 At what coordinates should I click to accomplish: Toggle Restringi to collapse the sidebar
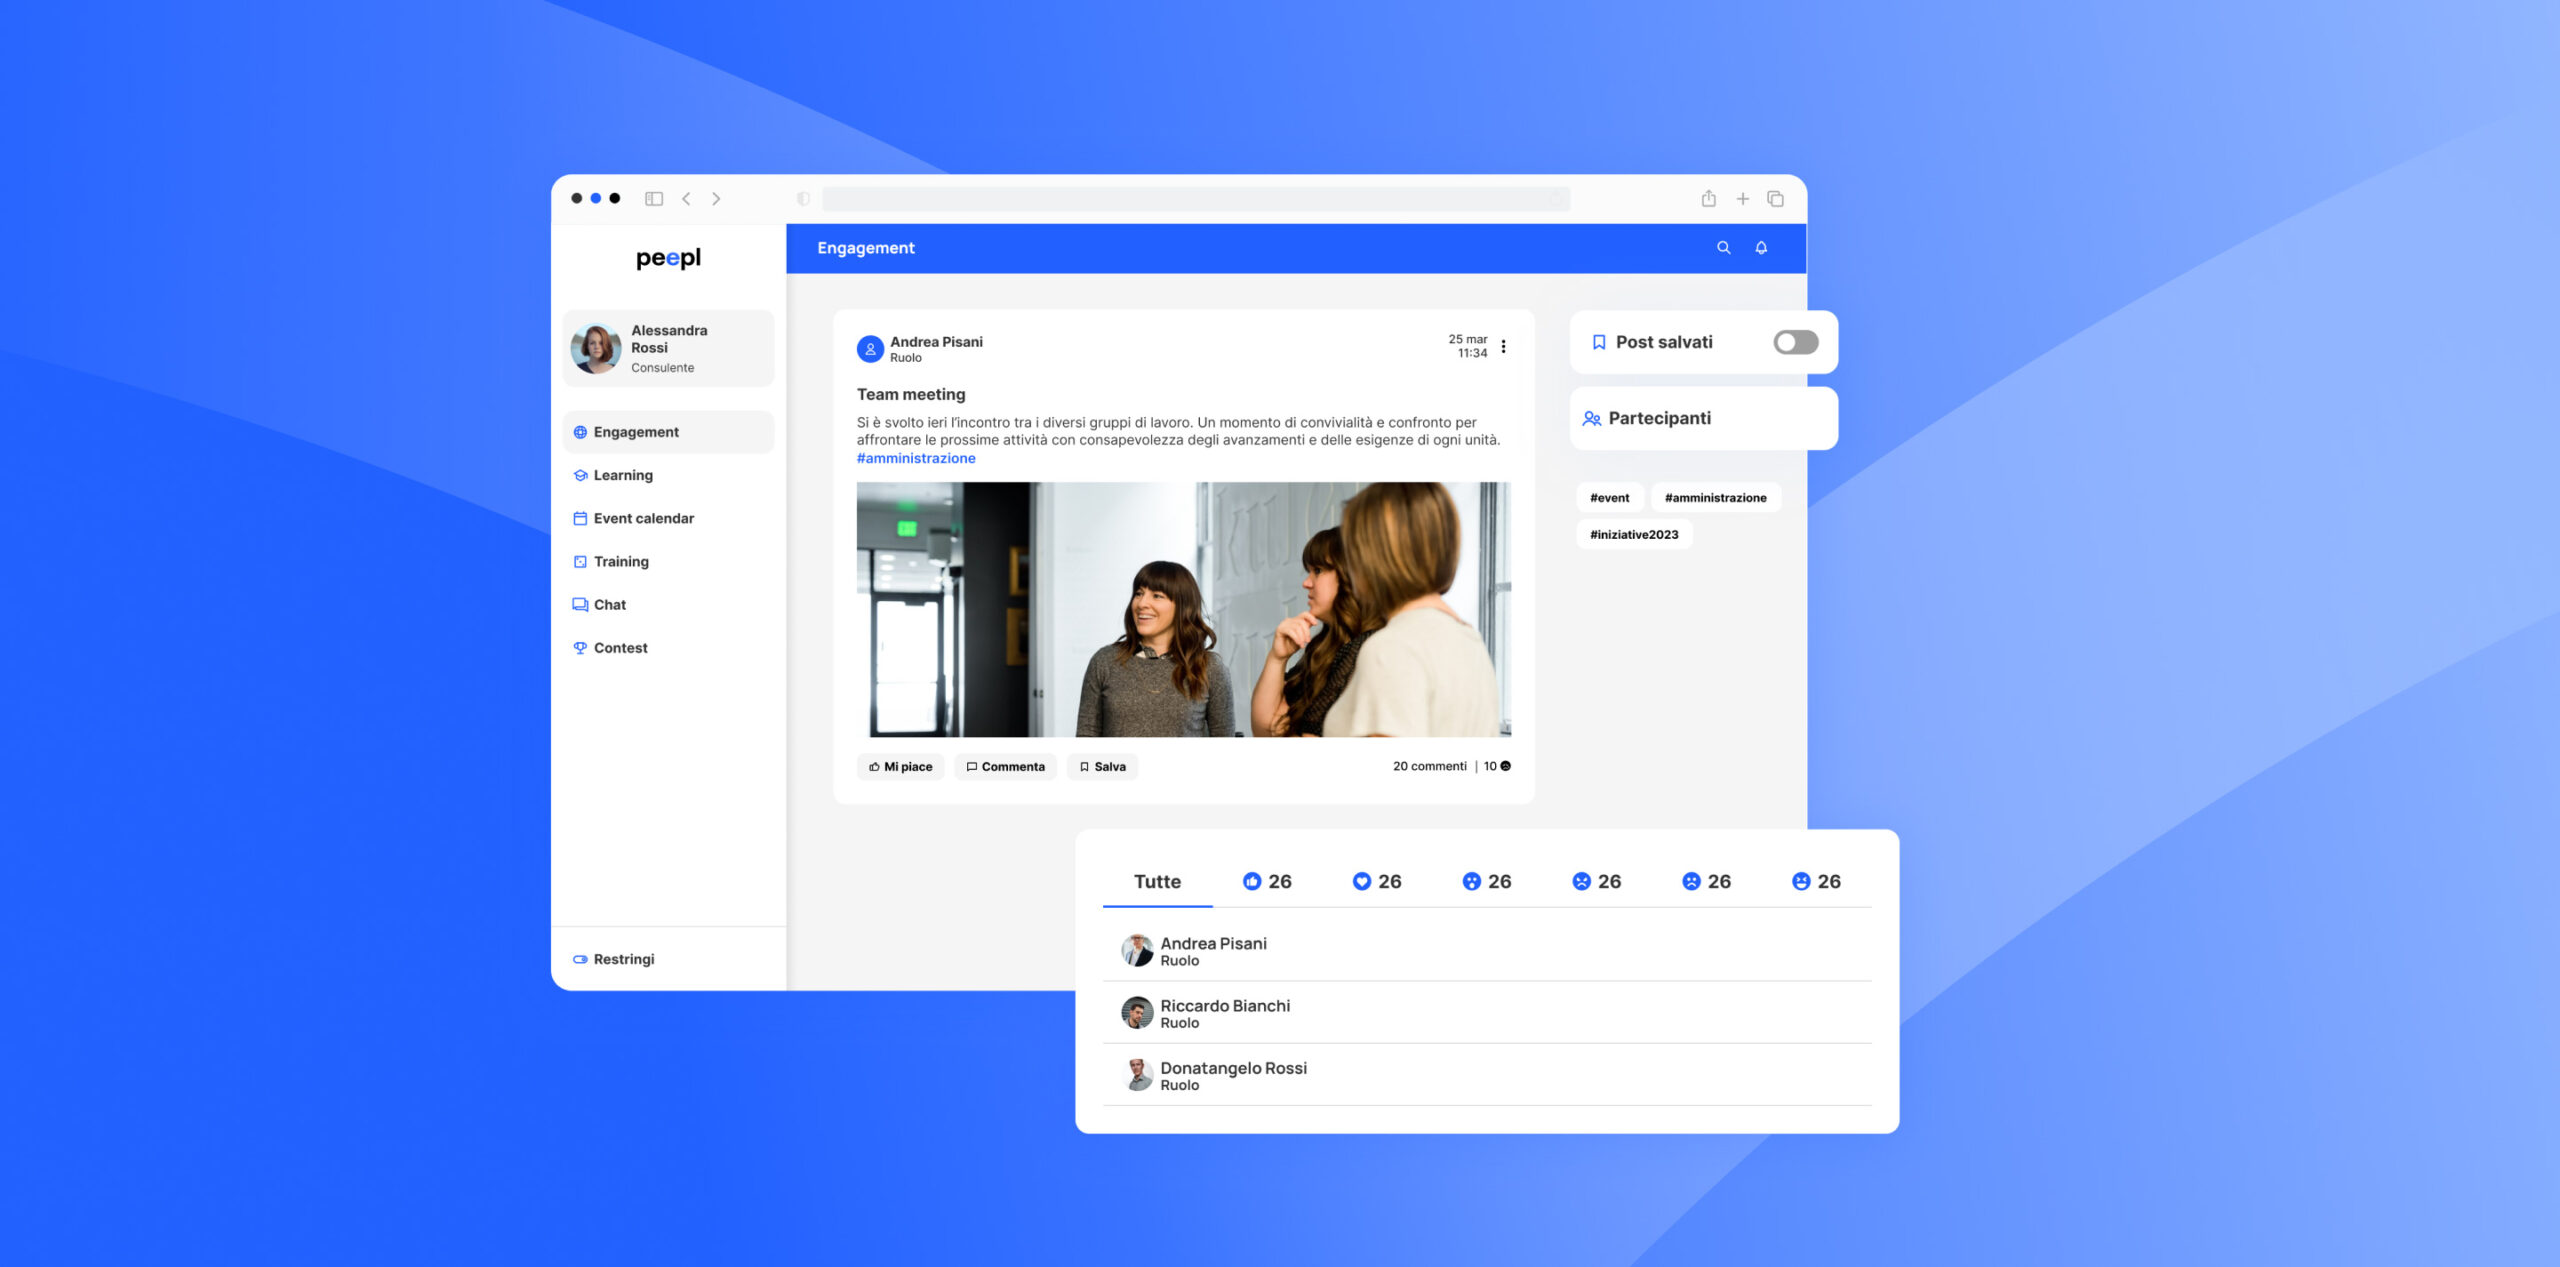[614, 959]
